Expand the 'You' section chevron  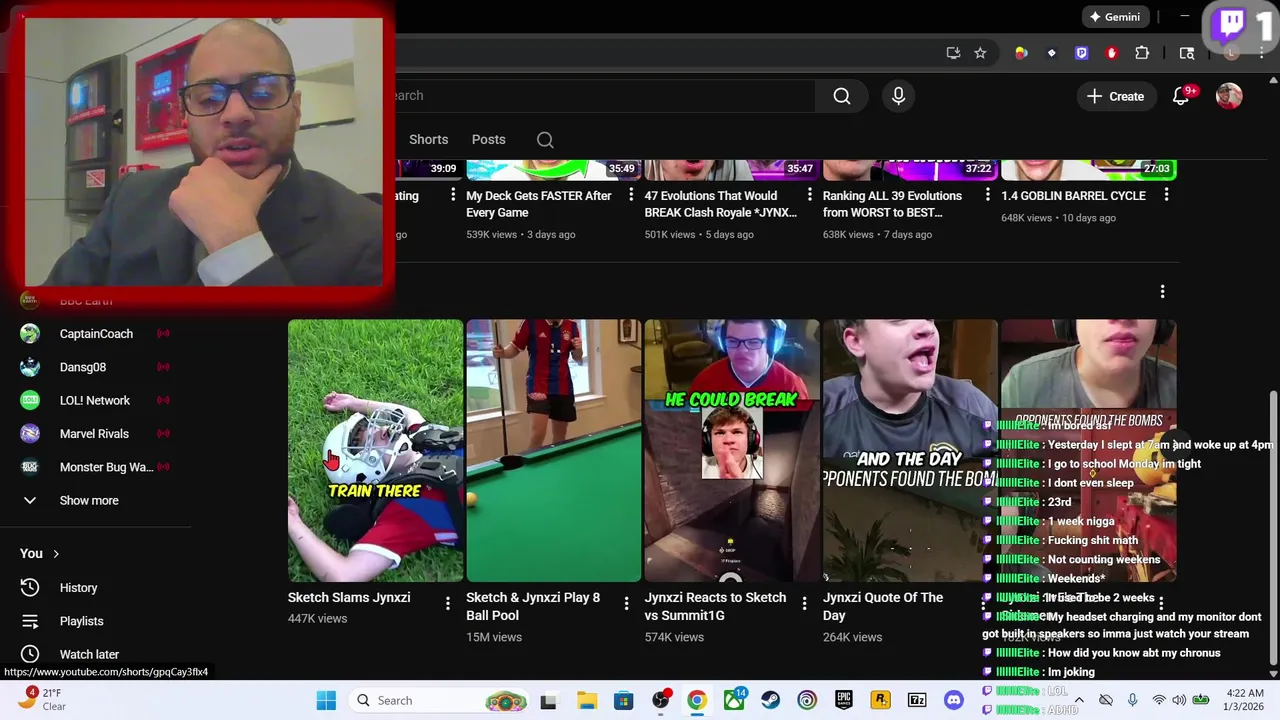point(56,554)
